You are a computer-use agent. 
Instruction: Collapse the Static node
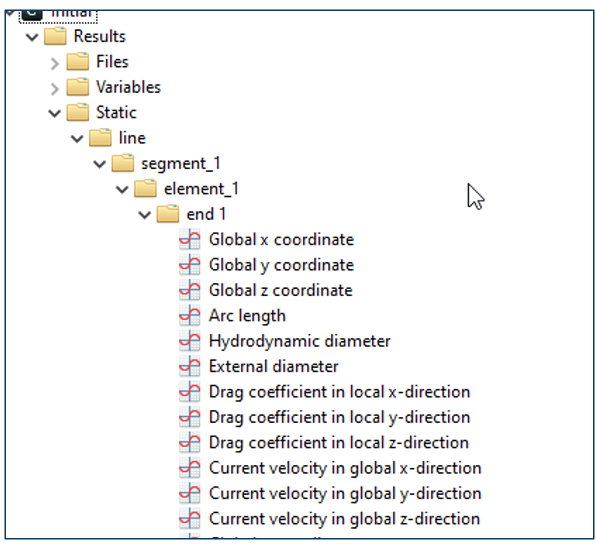[x=55, y=113]
